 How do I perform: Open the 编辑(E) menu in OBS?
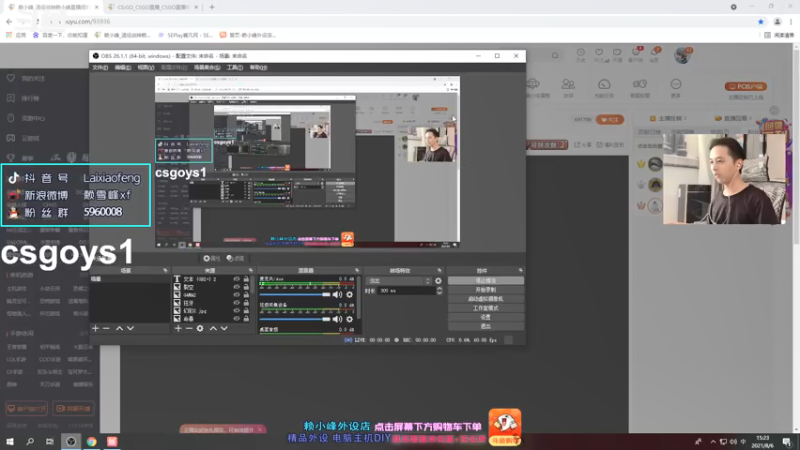tap(122, 67)
